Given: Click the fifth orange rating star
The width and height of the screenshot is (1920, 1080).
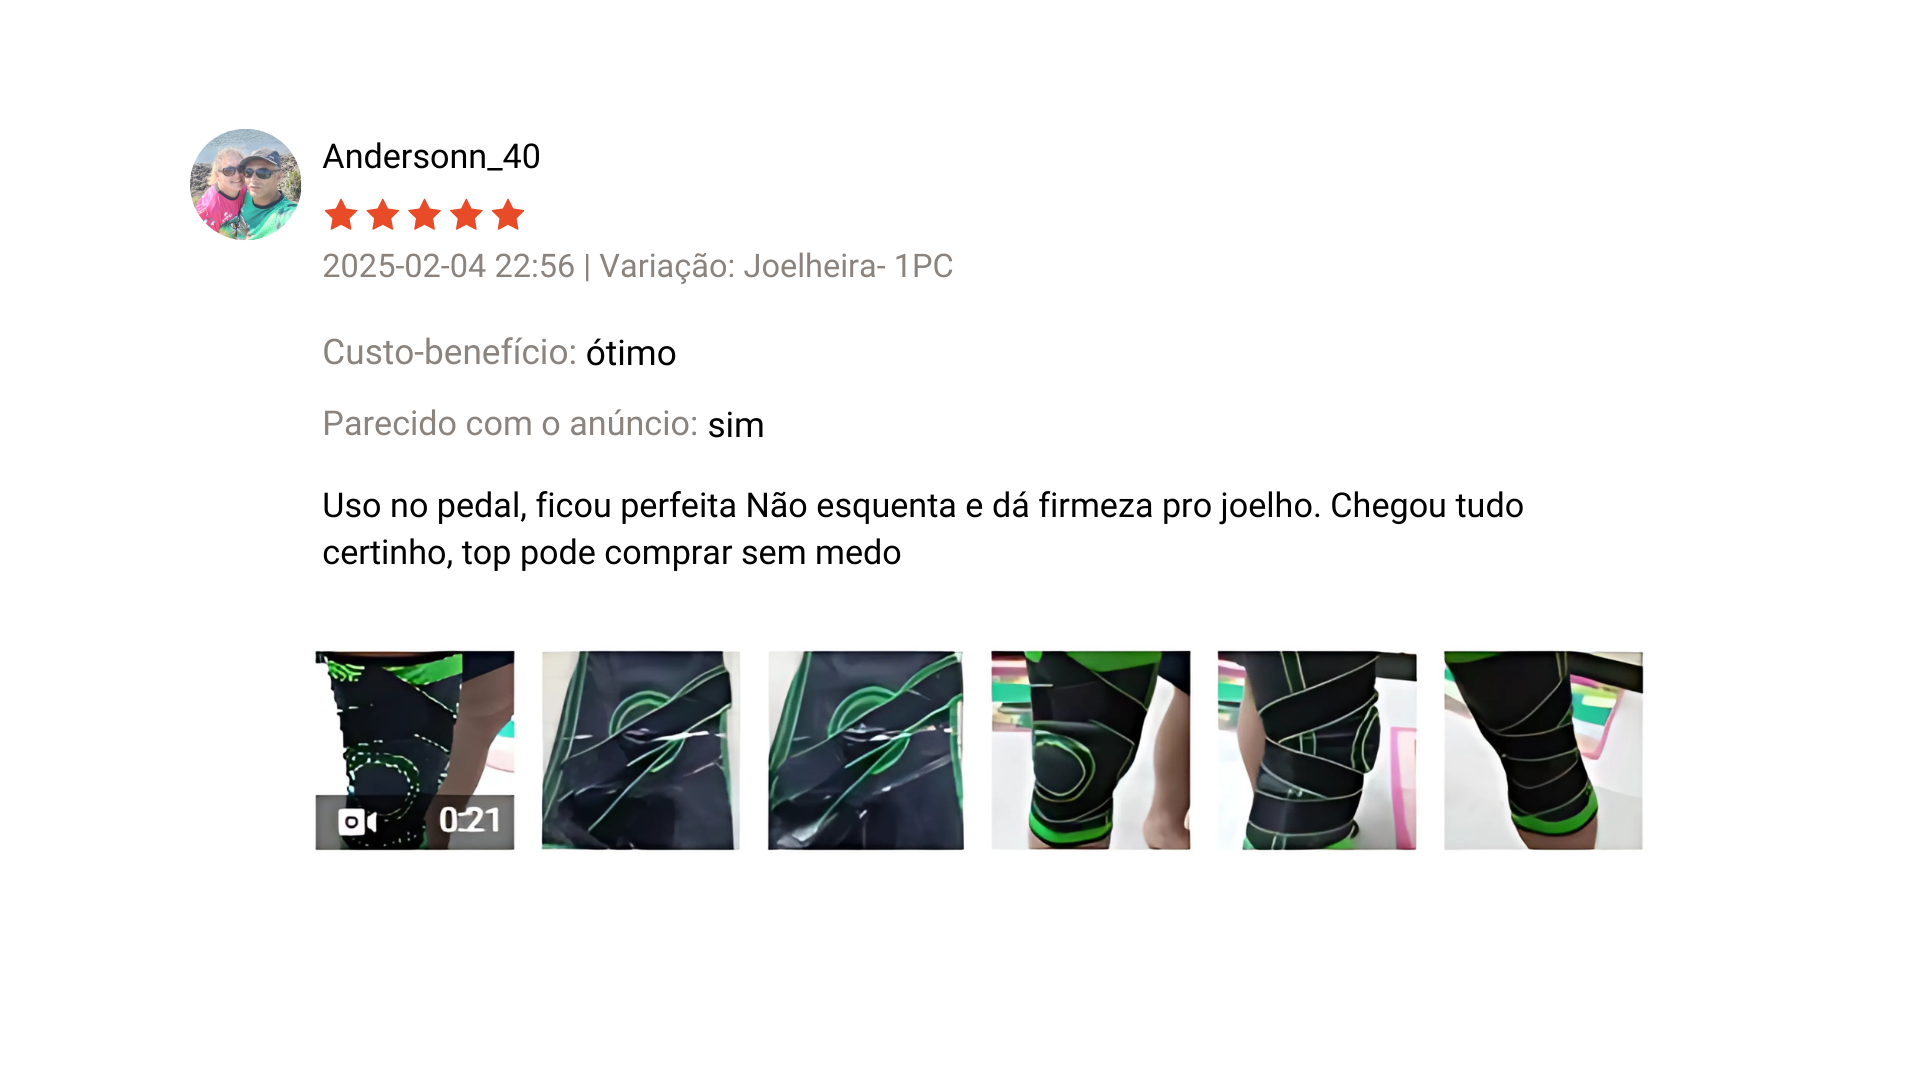Looking at the screenshot, I should click(508, 214).
